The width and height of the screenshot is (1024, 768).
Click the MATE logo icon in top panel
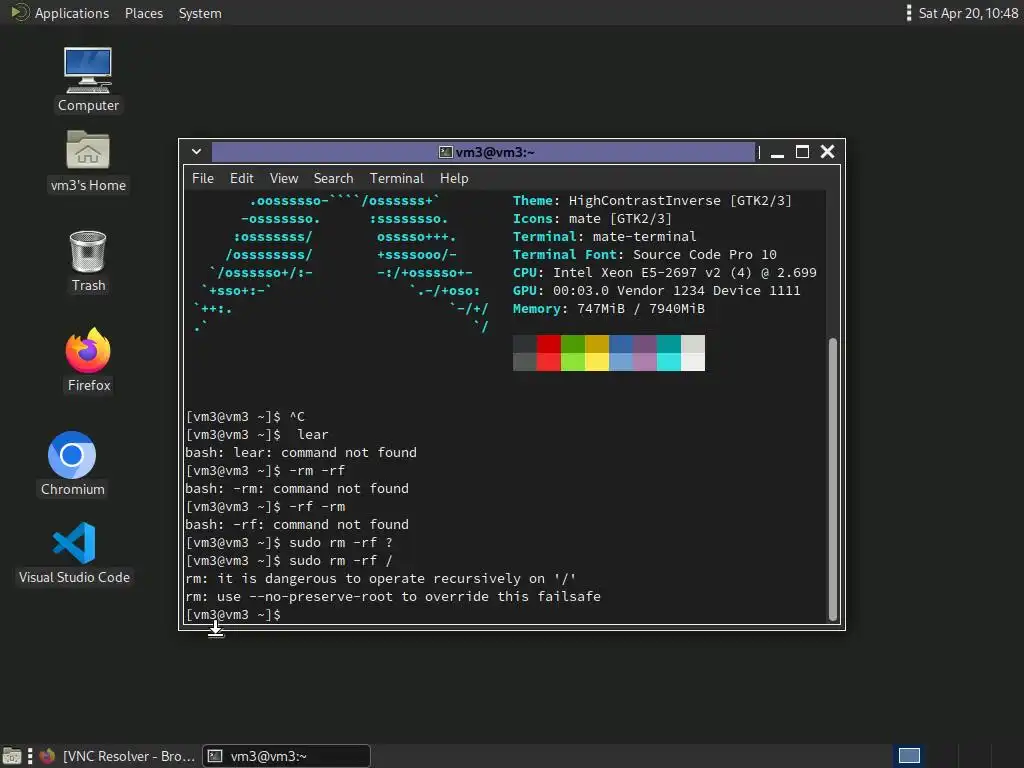pyautogui.click(x=20, y=12)
